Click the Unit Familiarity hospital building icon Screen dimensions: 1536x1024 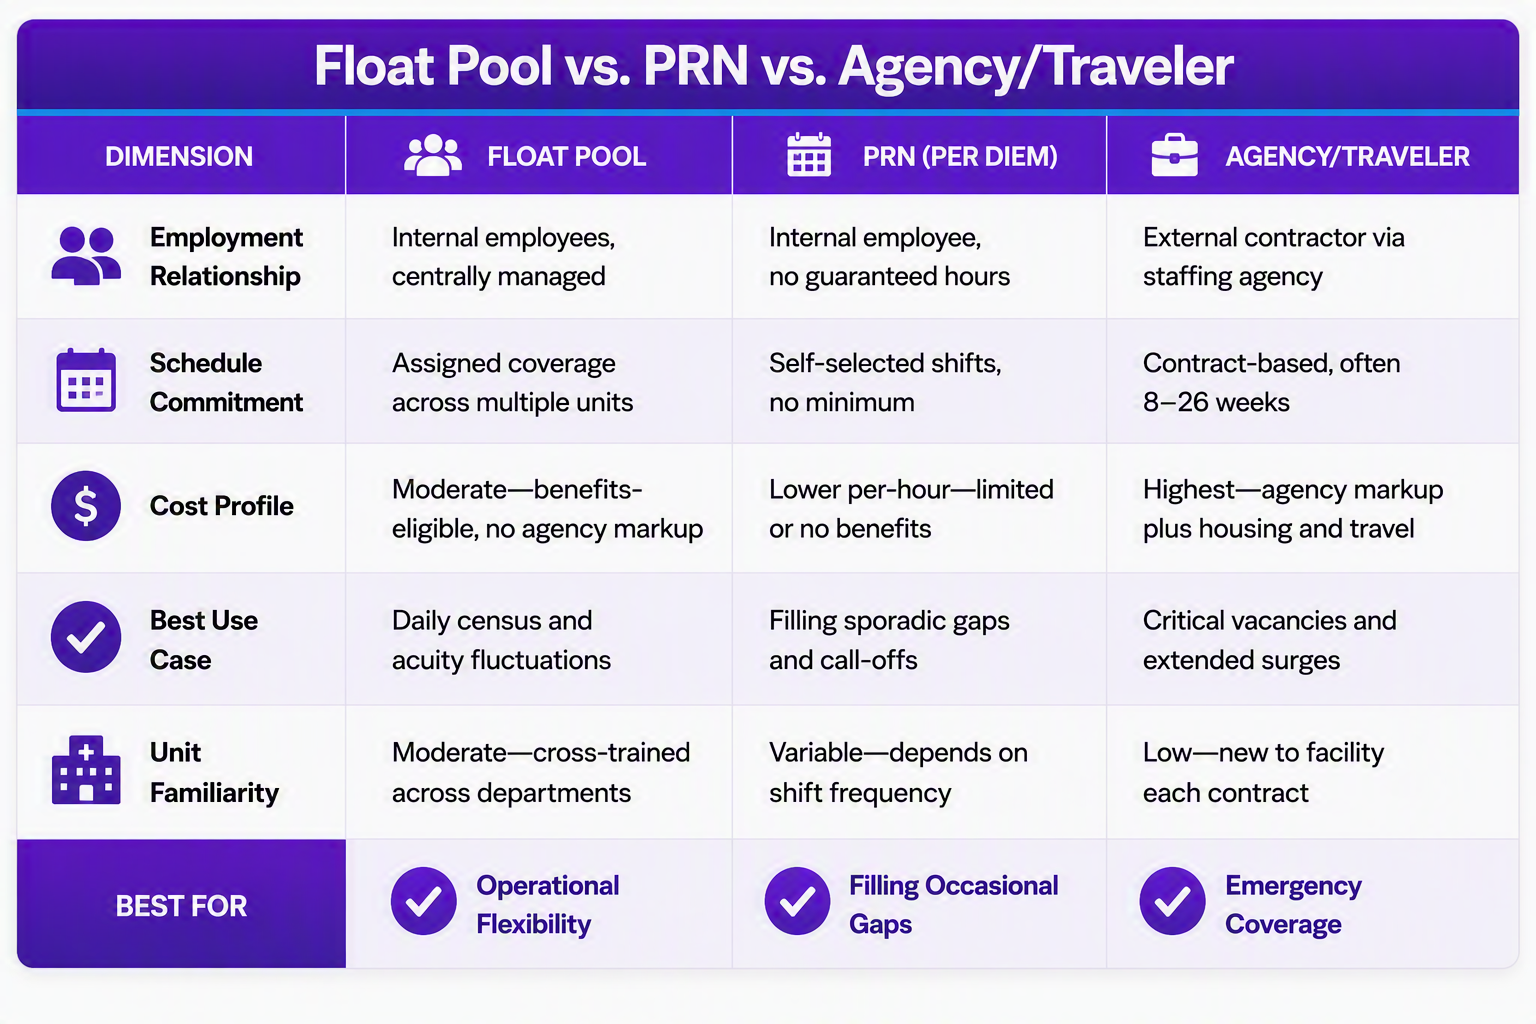pos(86,770)
